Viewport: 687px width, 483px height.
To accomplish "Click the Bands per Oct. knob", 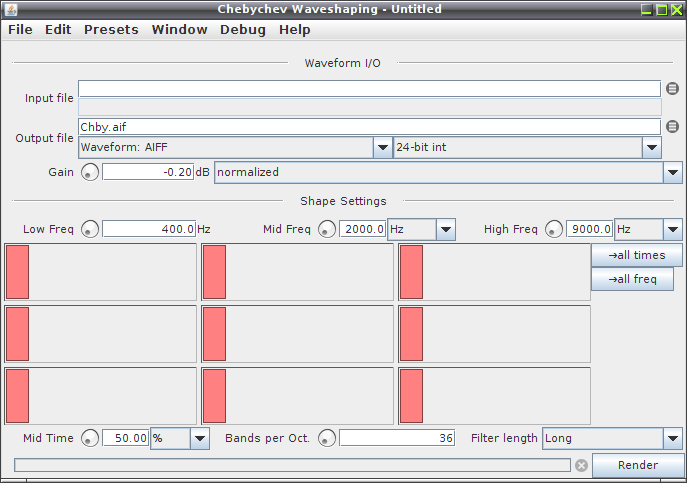I will (326, 438).
